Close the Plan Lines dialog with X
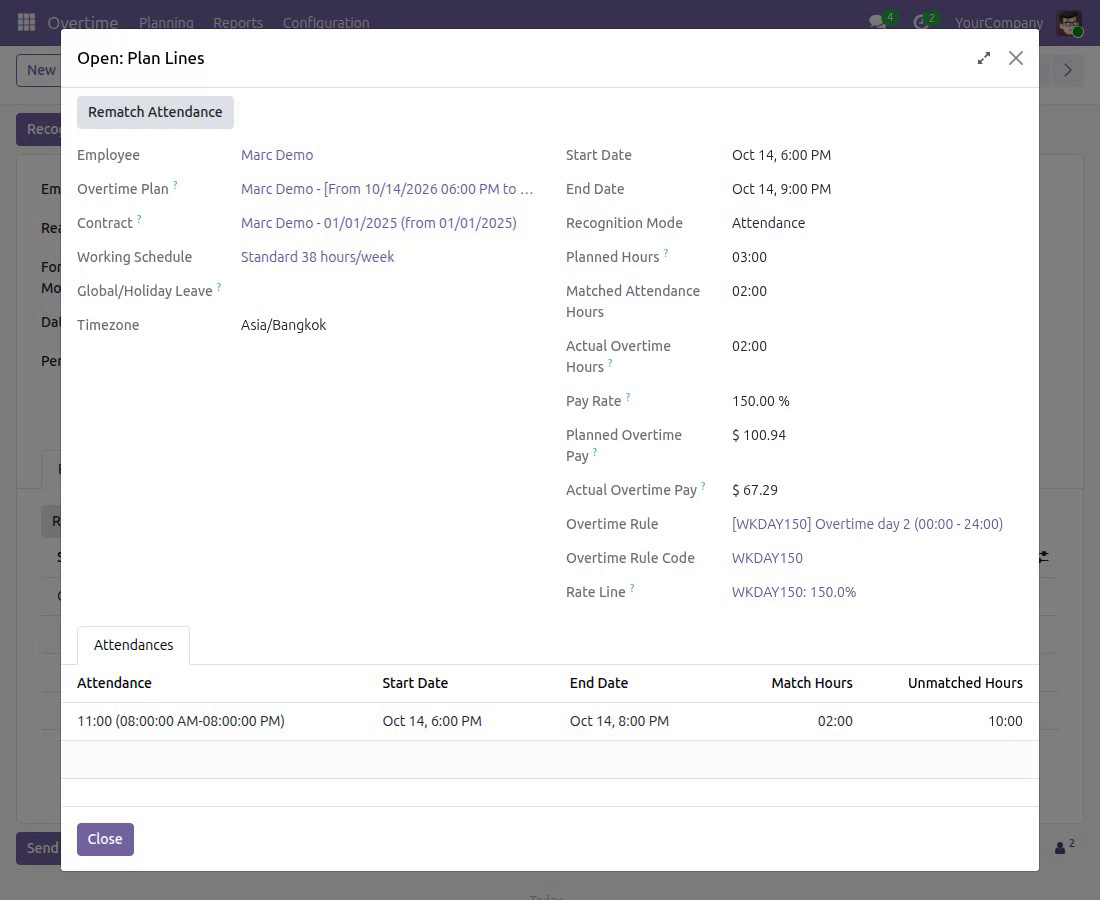1100x900 pixels. coord(1016,58)
